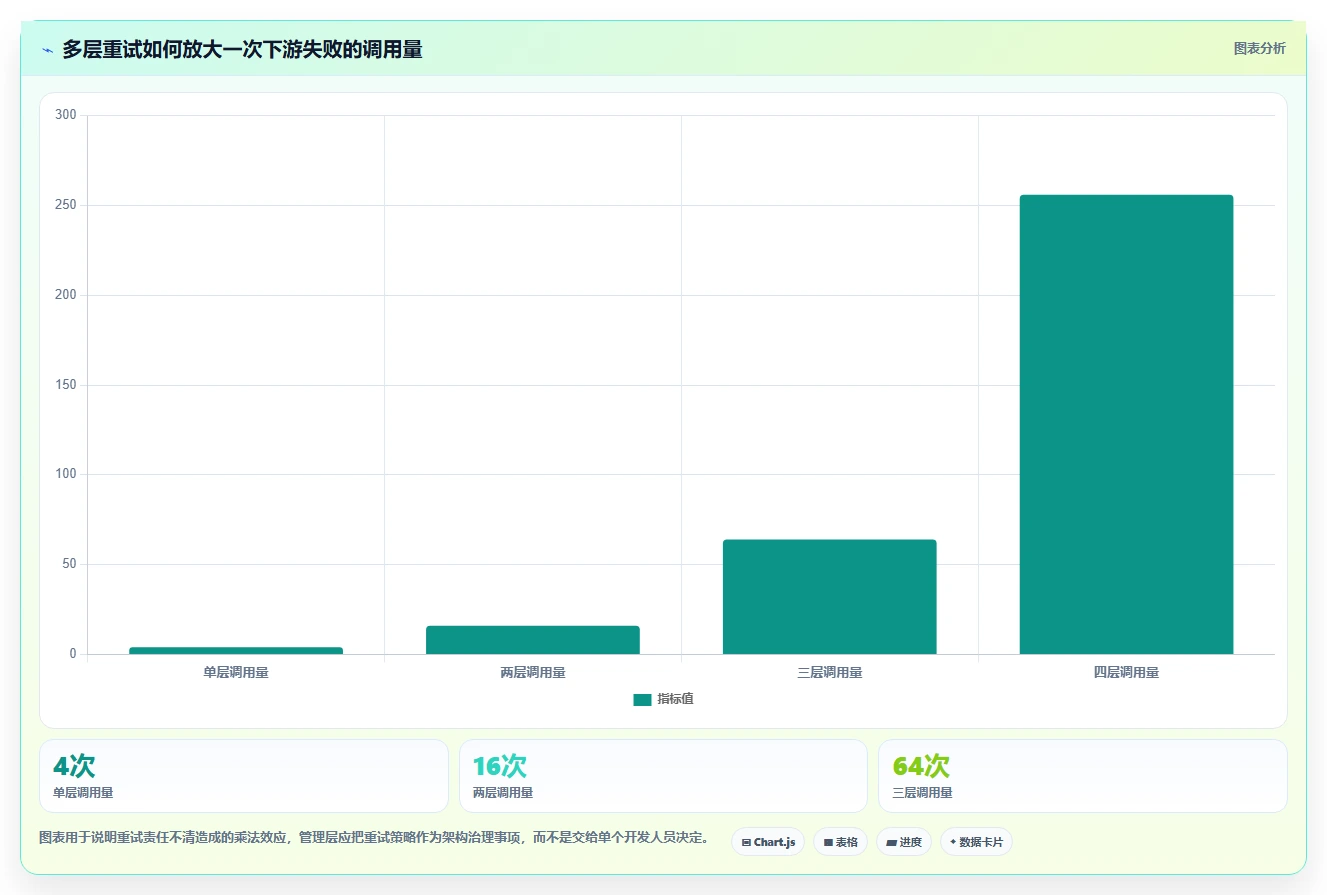Click the y-axis value 100

coord(66,474)
